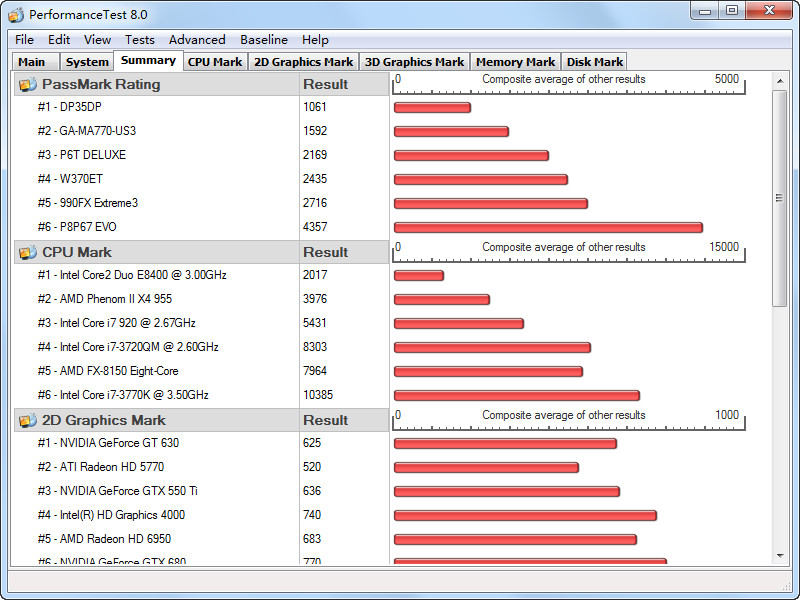The height and width of the screenshot is (600, 800).
Task: Click the vertical scrollbar thumb
Action: click(780, 198)
